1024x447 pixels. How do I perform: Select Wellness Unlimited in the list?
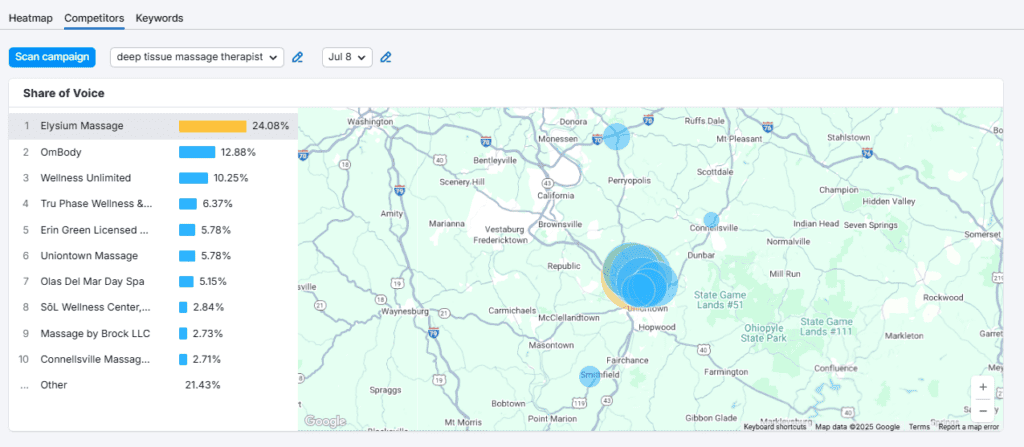(153, 178)
